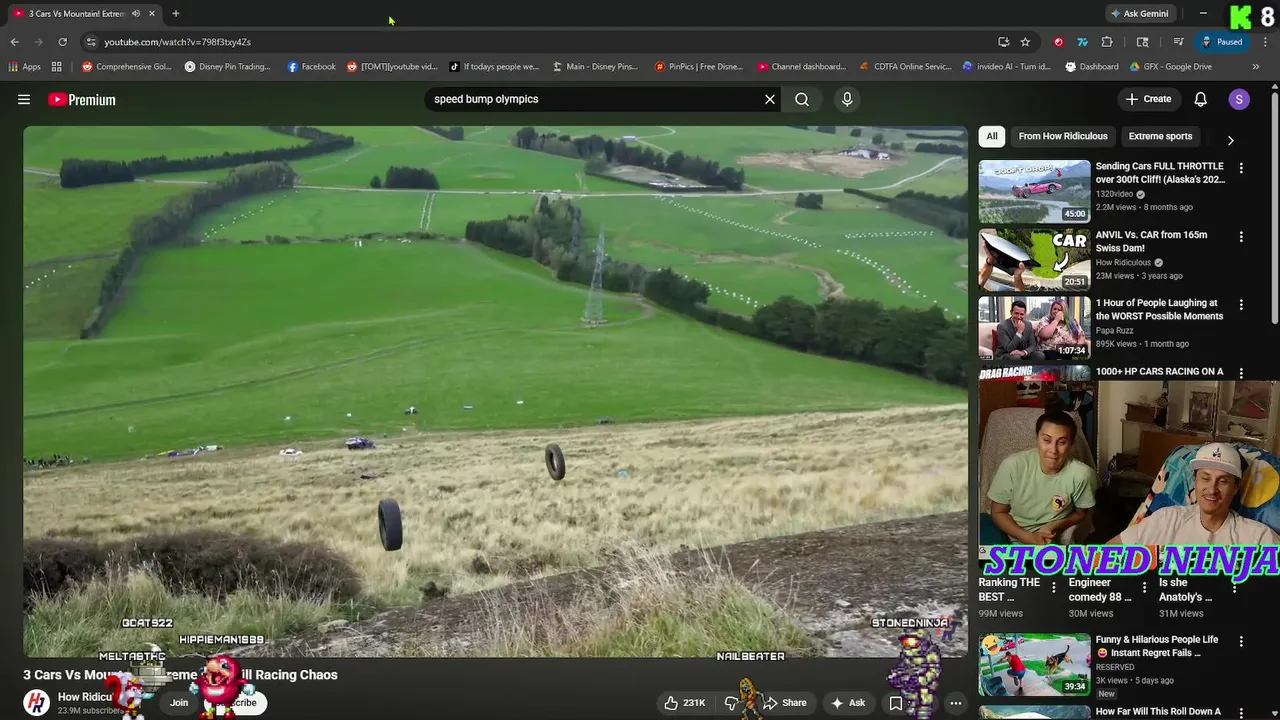Open the '1000+ HP CARS RACING ON A' title
This screenshot has height=720, width=1280.
(x=1159, y=371)
